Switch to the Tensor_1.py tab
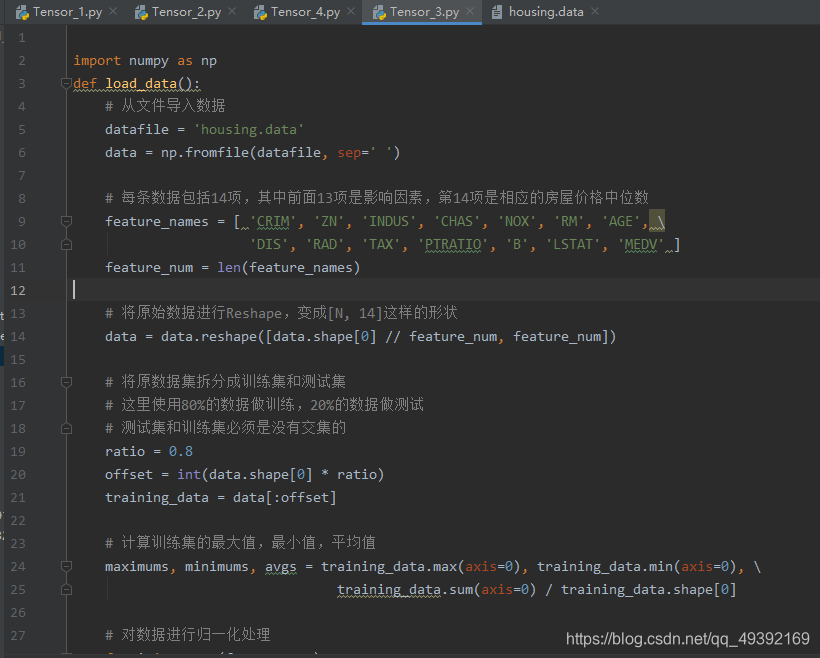Viewport: 820px width, 658px height. pos(66,12)
